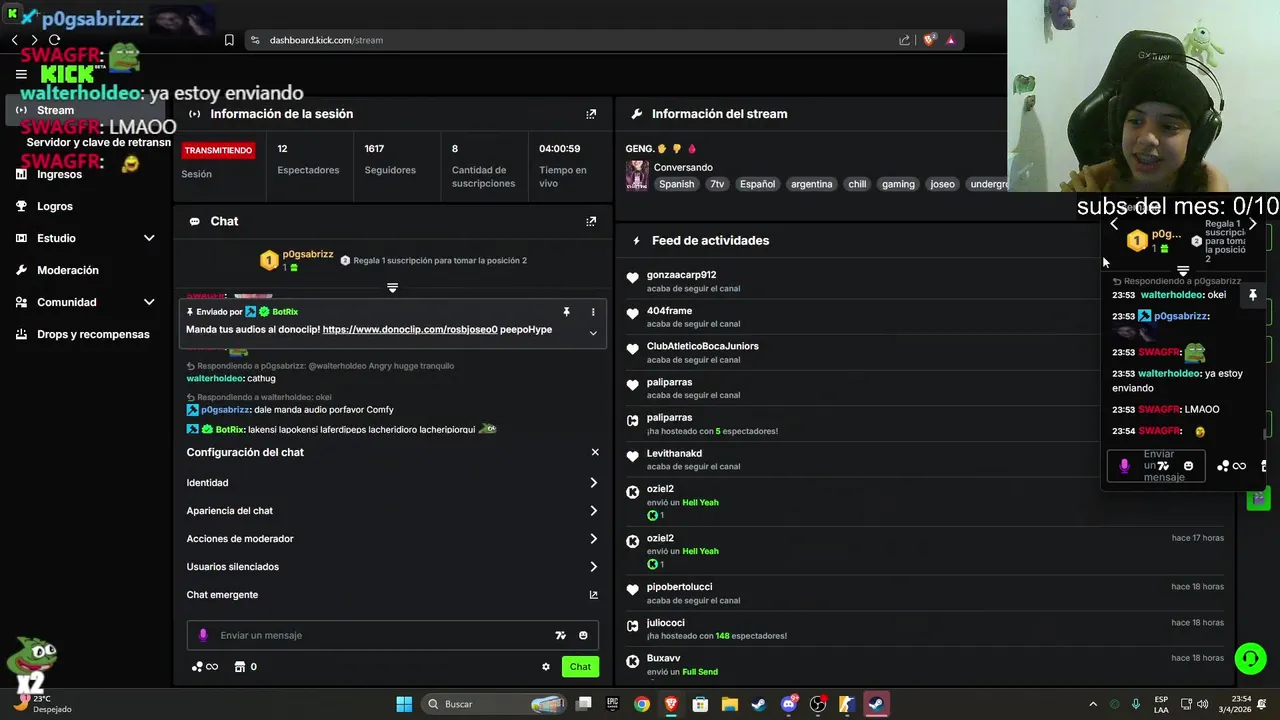Click the green support headset button
The image size is (1280, 720).
[1250, 658]
